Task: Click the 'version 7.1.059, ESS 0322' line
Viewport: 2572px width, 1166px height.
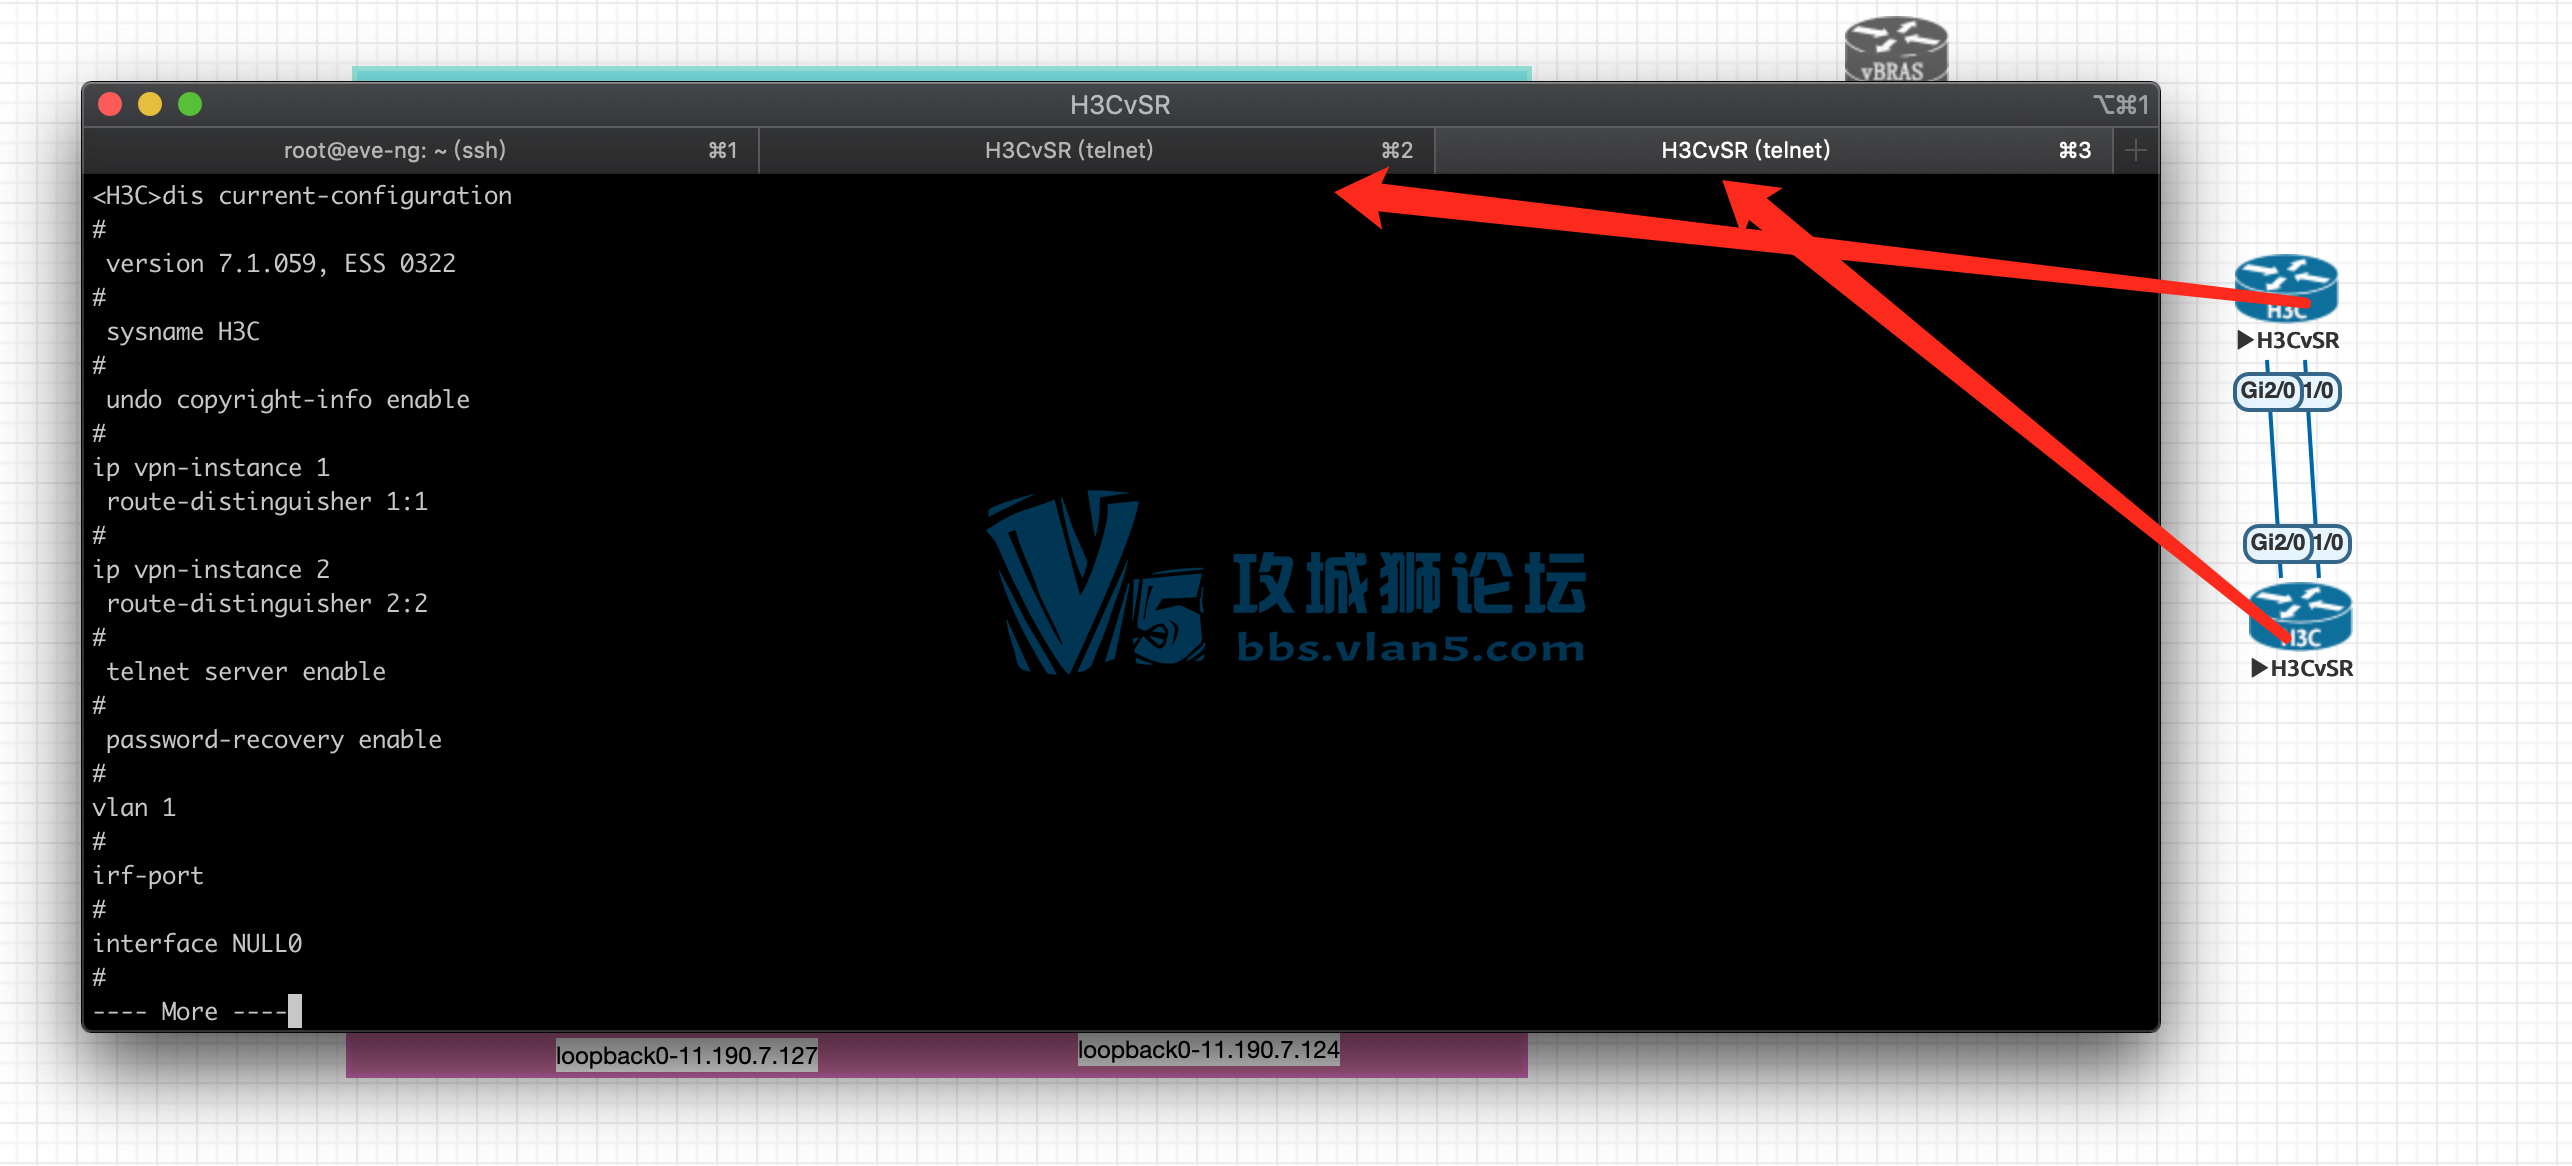Action: click(281, 263)
